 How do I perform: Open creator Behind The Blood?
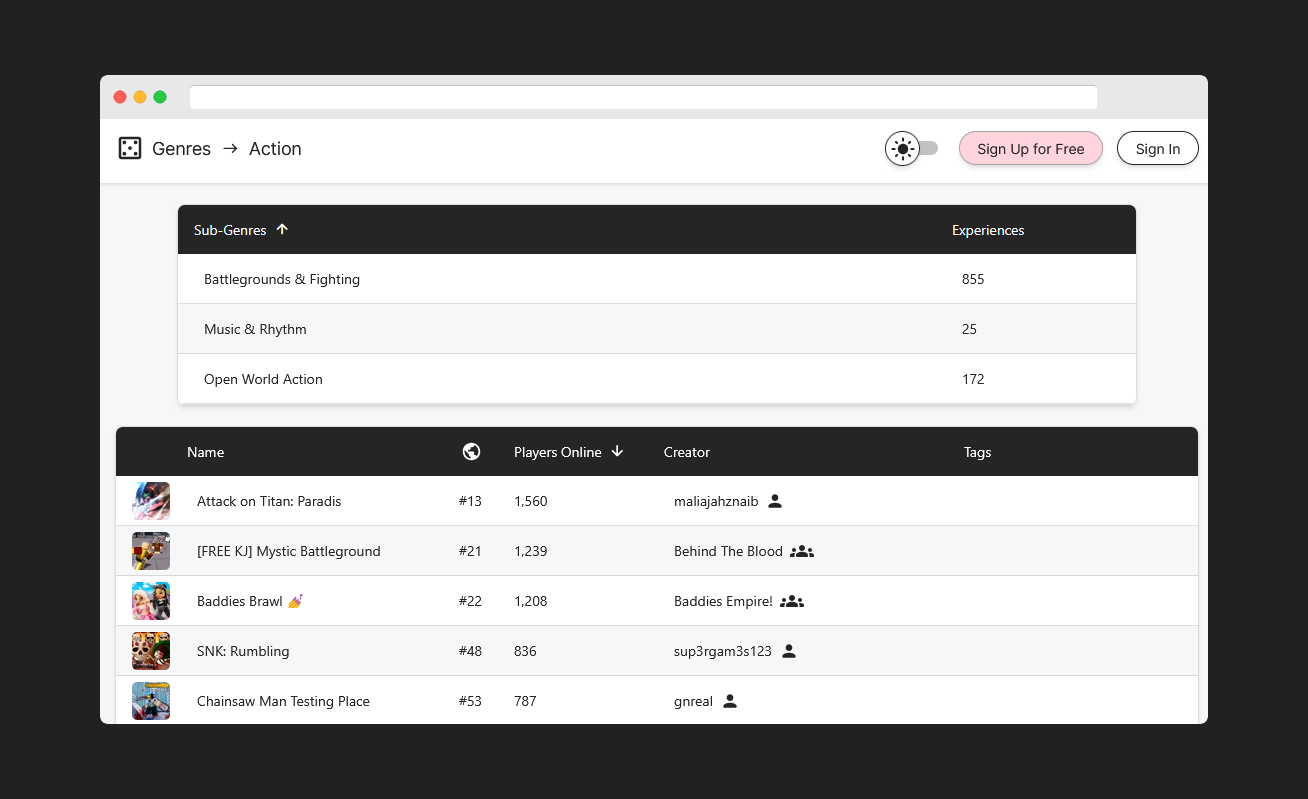point(728,551)
